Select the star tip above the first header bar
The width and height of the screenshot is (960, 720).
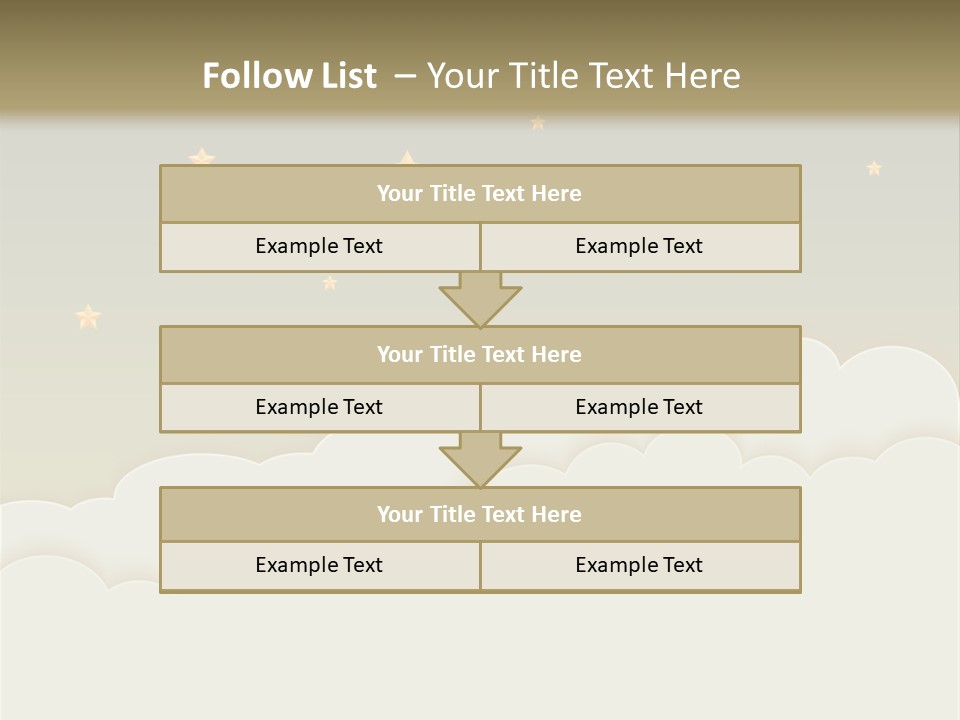[407, 157]
